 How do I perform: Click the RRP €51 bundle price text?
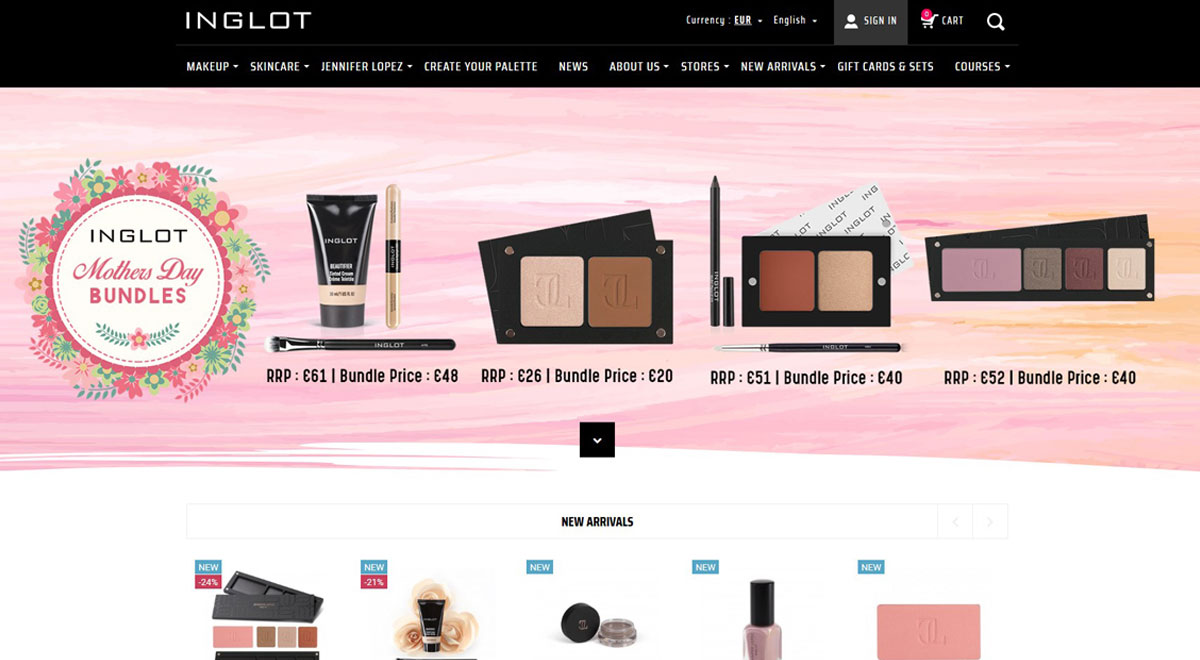coord(806,378)
